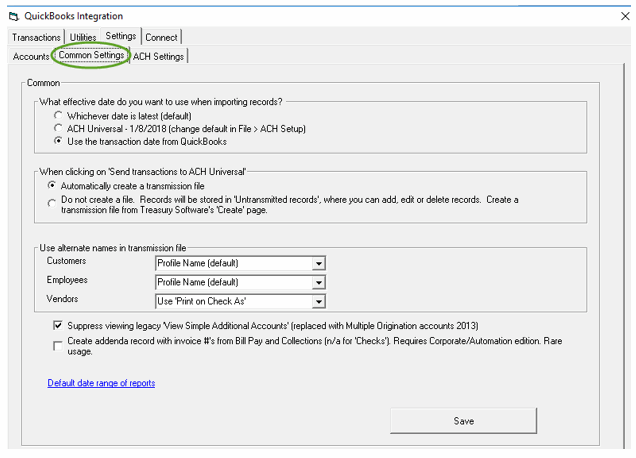
Task: Open the Connect tab
Action: 162,37
